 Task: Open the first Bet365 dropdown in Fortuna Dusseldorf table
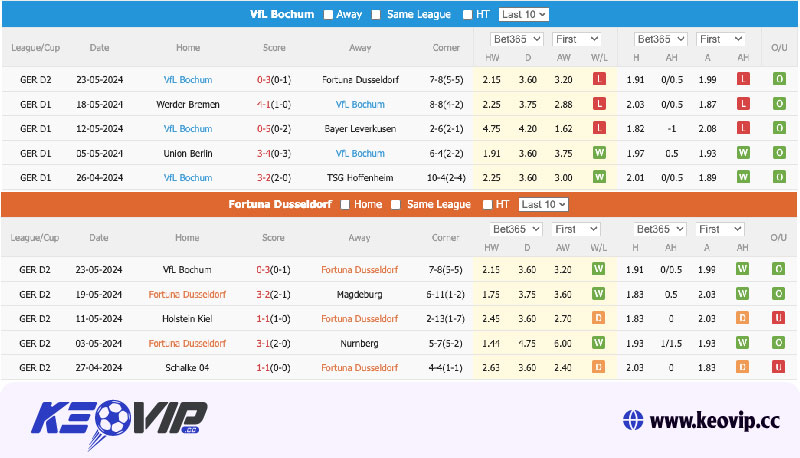(516, 230)
